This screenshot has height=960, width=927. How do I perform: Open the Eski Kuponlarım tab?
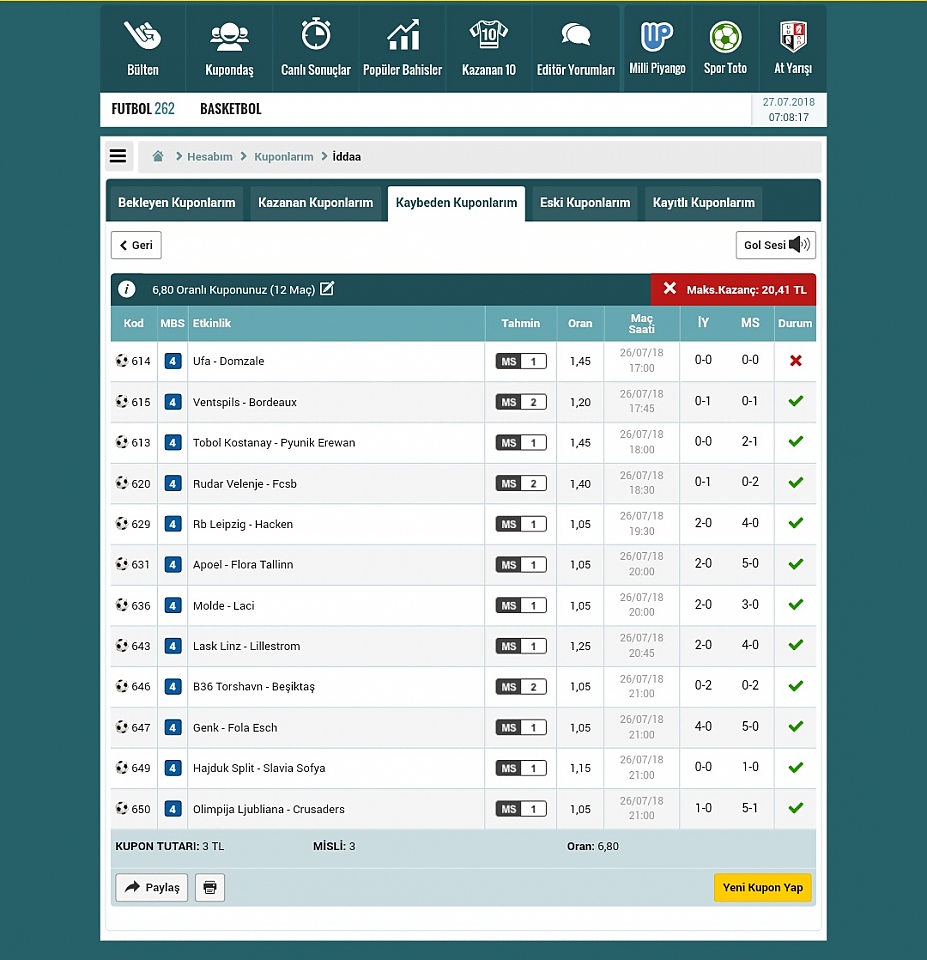tap(585, 203)
